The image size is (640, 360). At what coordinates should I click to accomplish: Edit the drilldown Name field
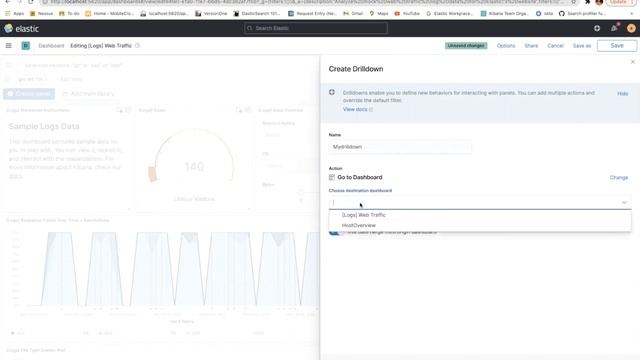click(x=400, y=147)
